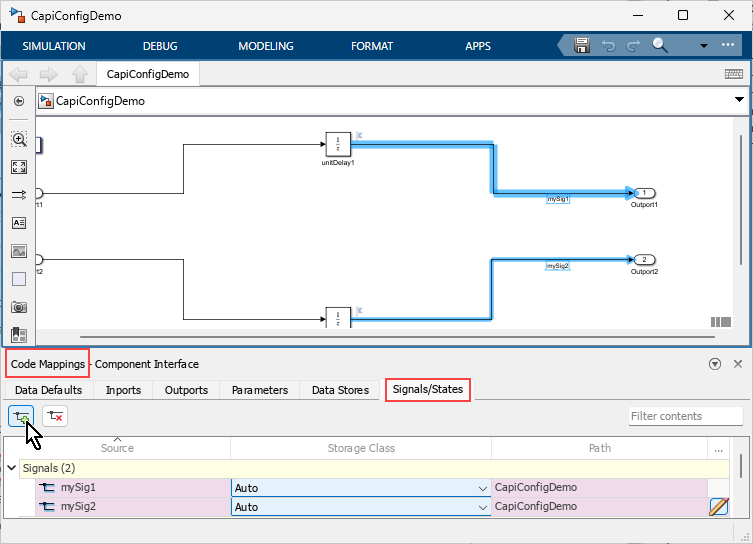Click the save icon in the quick access toolbar

(x=582, y=46)
